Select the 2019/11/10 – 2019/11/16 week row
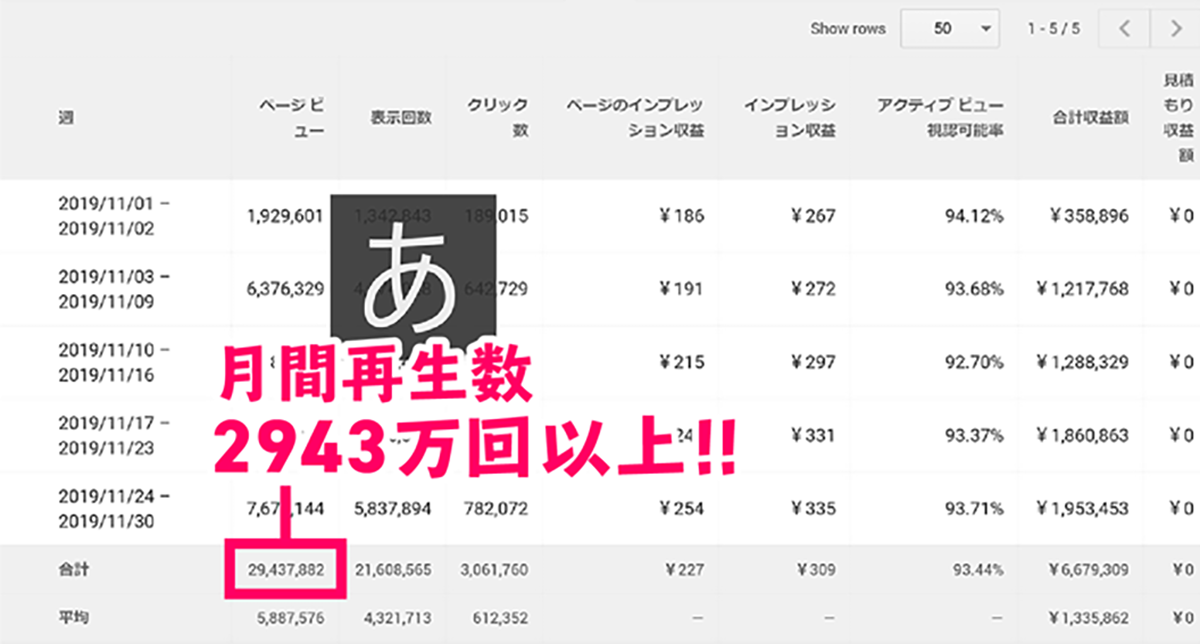This screenshot has width=1200, height=644. click(x=113, y=362)
